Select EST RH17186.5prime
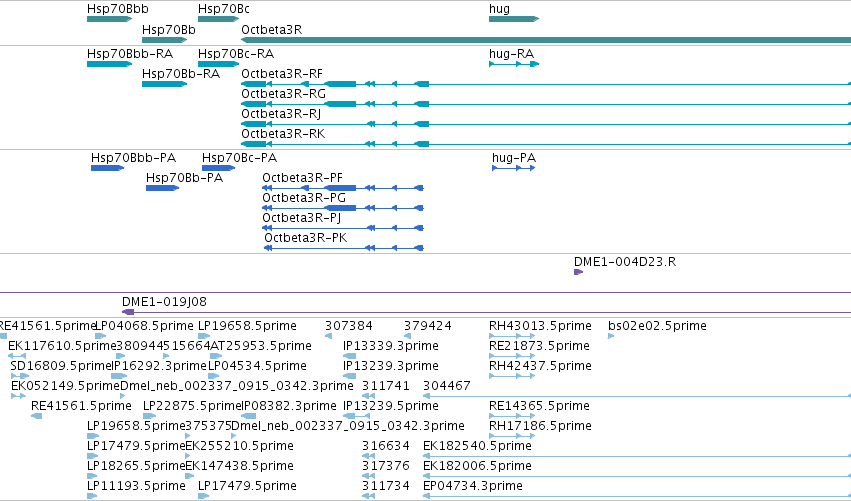Viewport: 851px width, 501px height. (540, 427)
